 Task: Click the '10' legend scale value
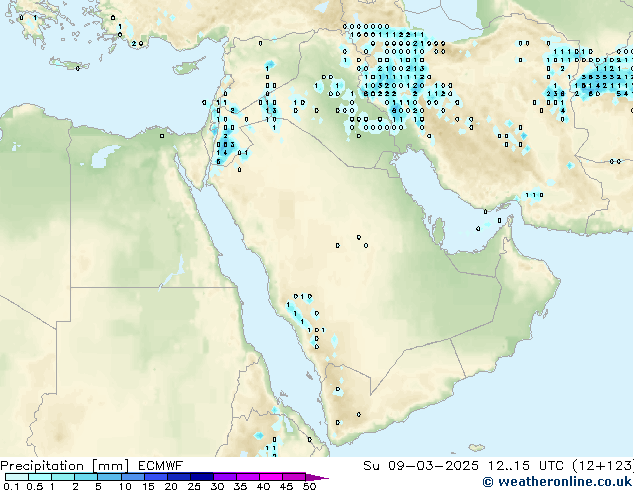125,486
